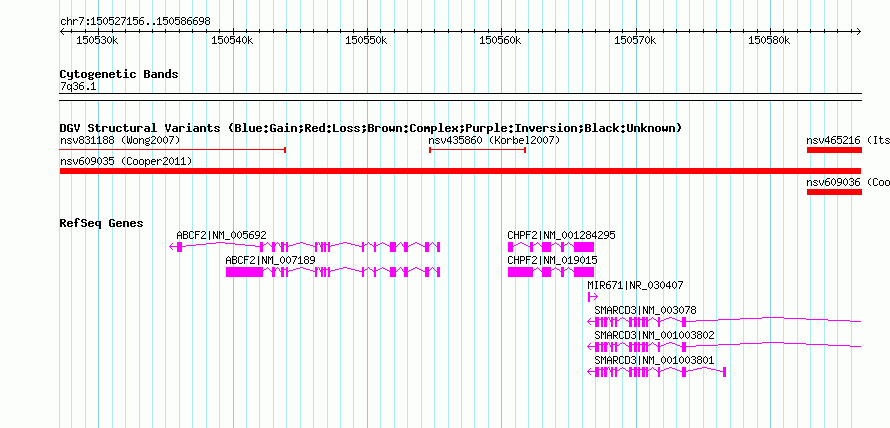Open CHPF2|NM_001284295 gene label
Screen dimensions: 890x428
[x=561, y=235]
